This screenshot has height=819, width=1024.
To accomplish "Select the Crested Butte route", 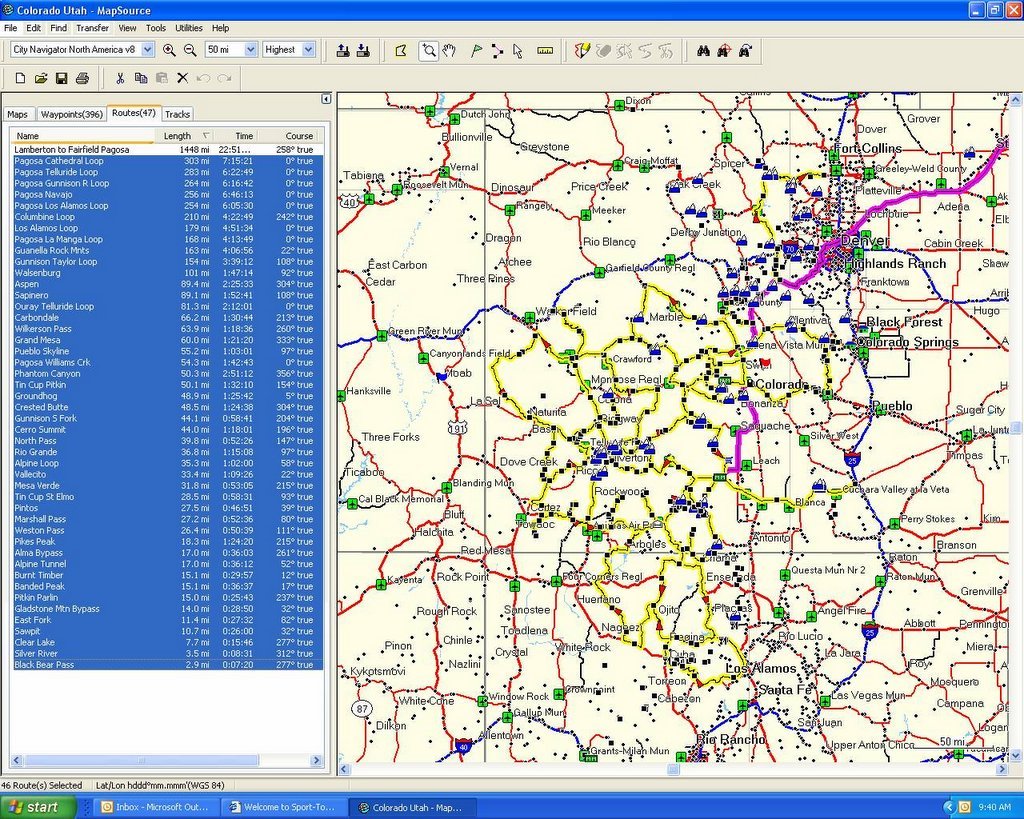I will click(166, 407).
